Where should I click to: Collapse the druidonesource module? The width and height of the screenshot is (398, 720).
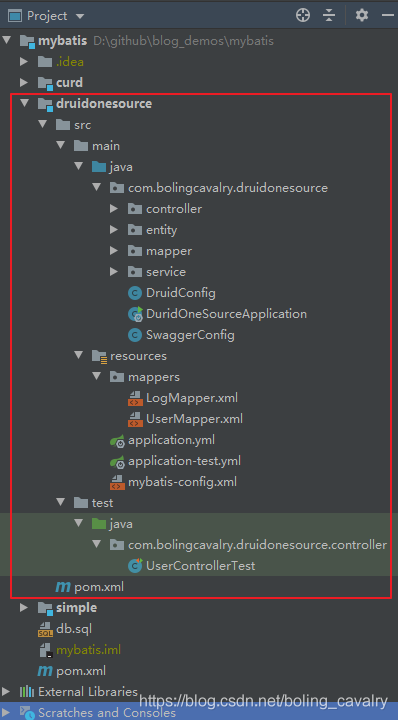point(24,103)
